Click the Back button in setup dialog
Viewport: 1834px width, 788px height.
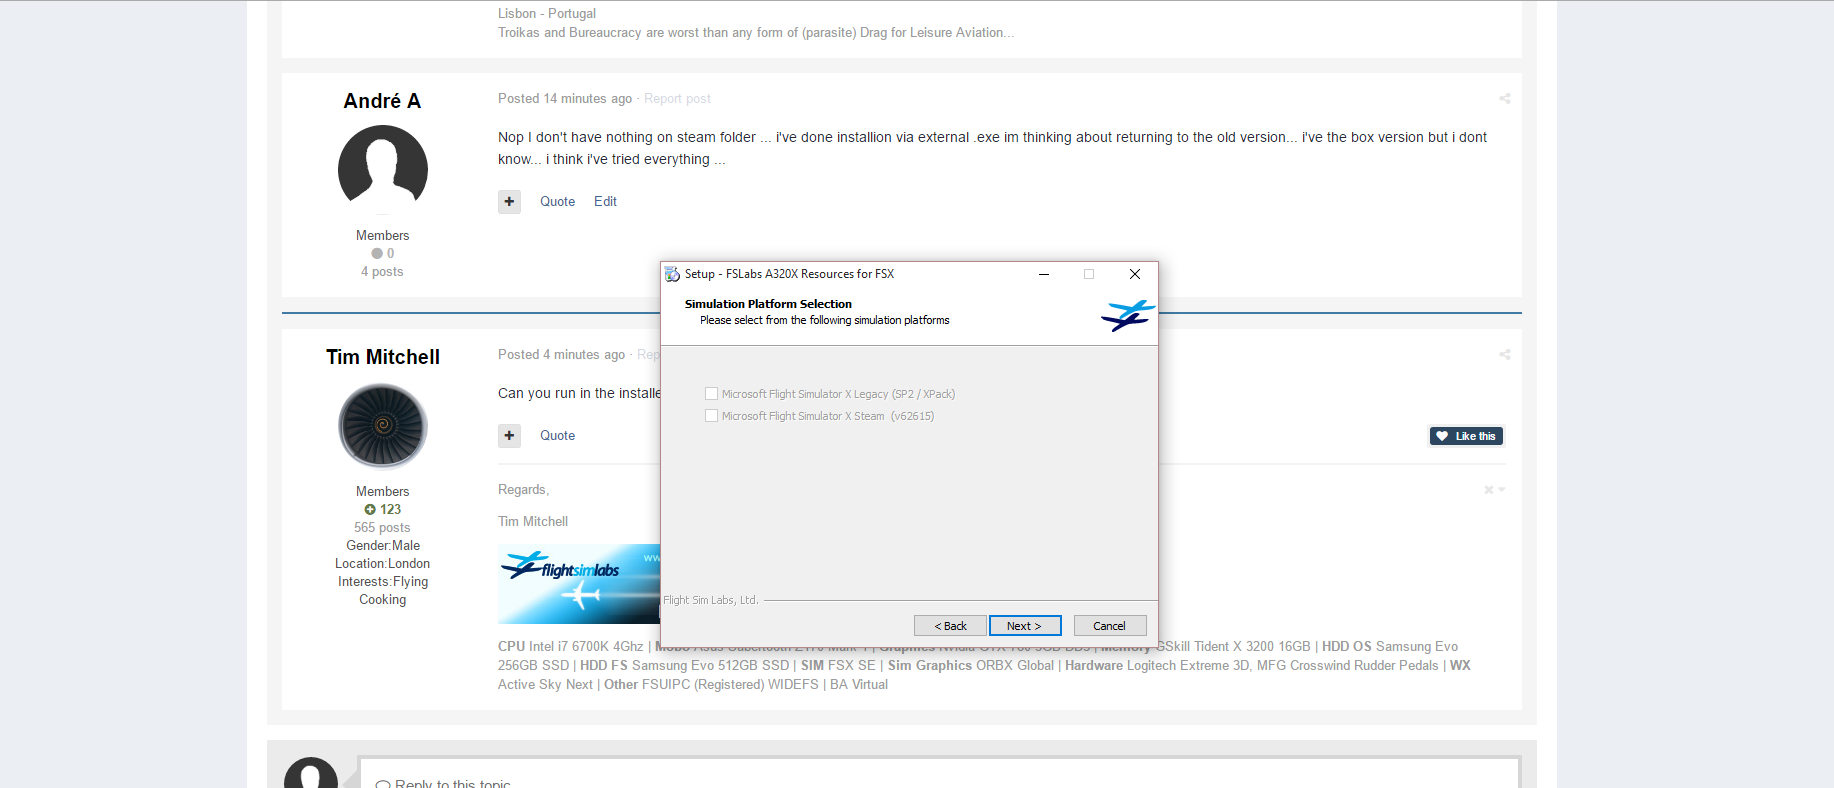pyautogui.click(x=950, y=626)
